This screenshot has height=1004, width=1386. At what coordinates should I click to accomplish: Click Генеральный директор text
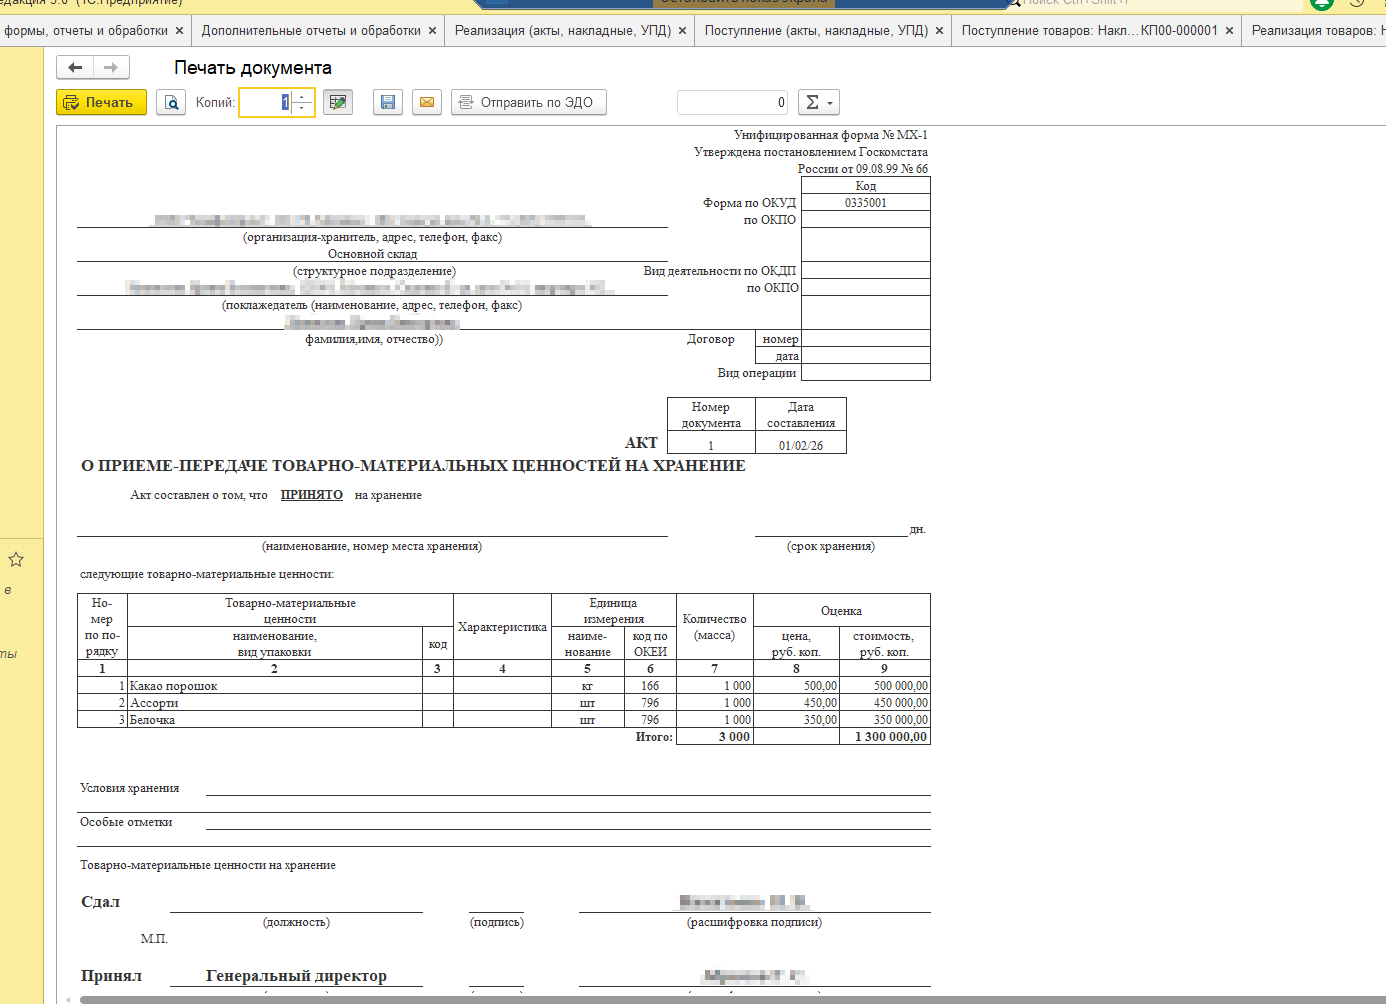tap(296, 976)
